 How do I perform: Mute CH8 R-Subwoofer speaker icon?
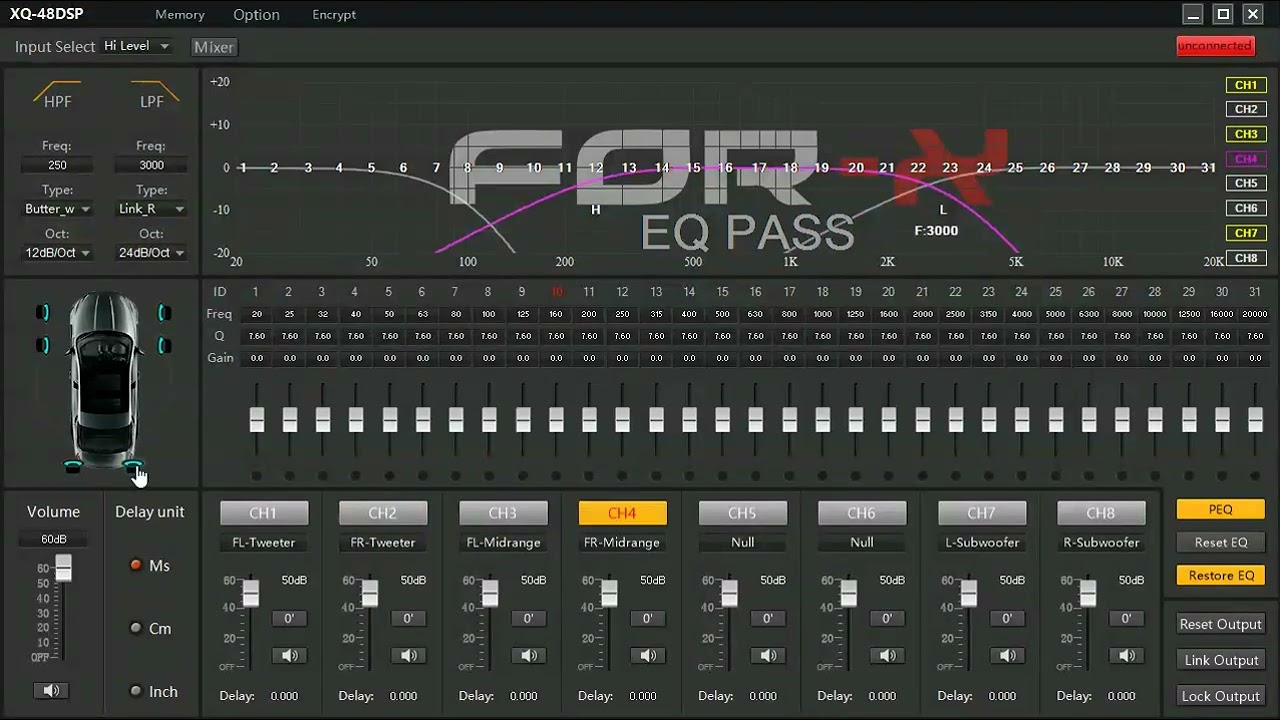coord(1127,656)
